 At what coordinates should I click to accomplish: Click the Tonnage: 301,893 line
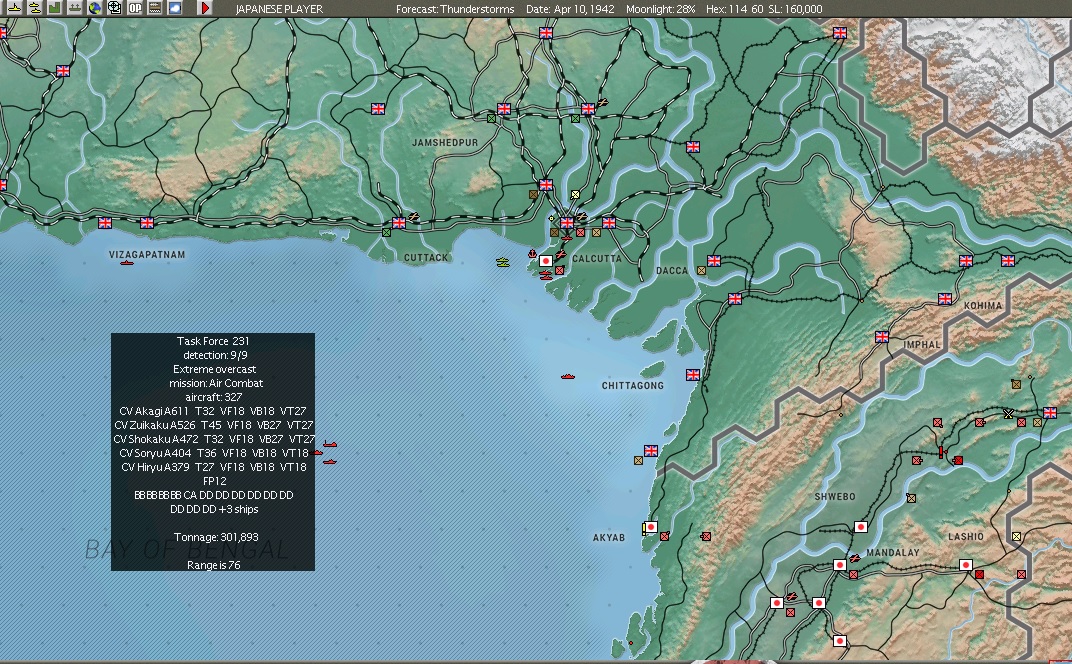[x=216, y=537]
